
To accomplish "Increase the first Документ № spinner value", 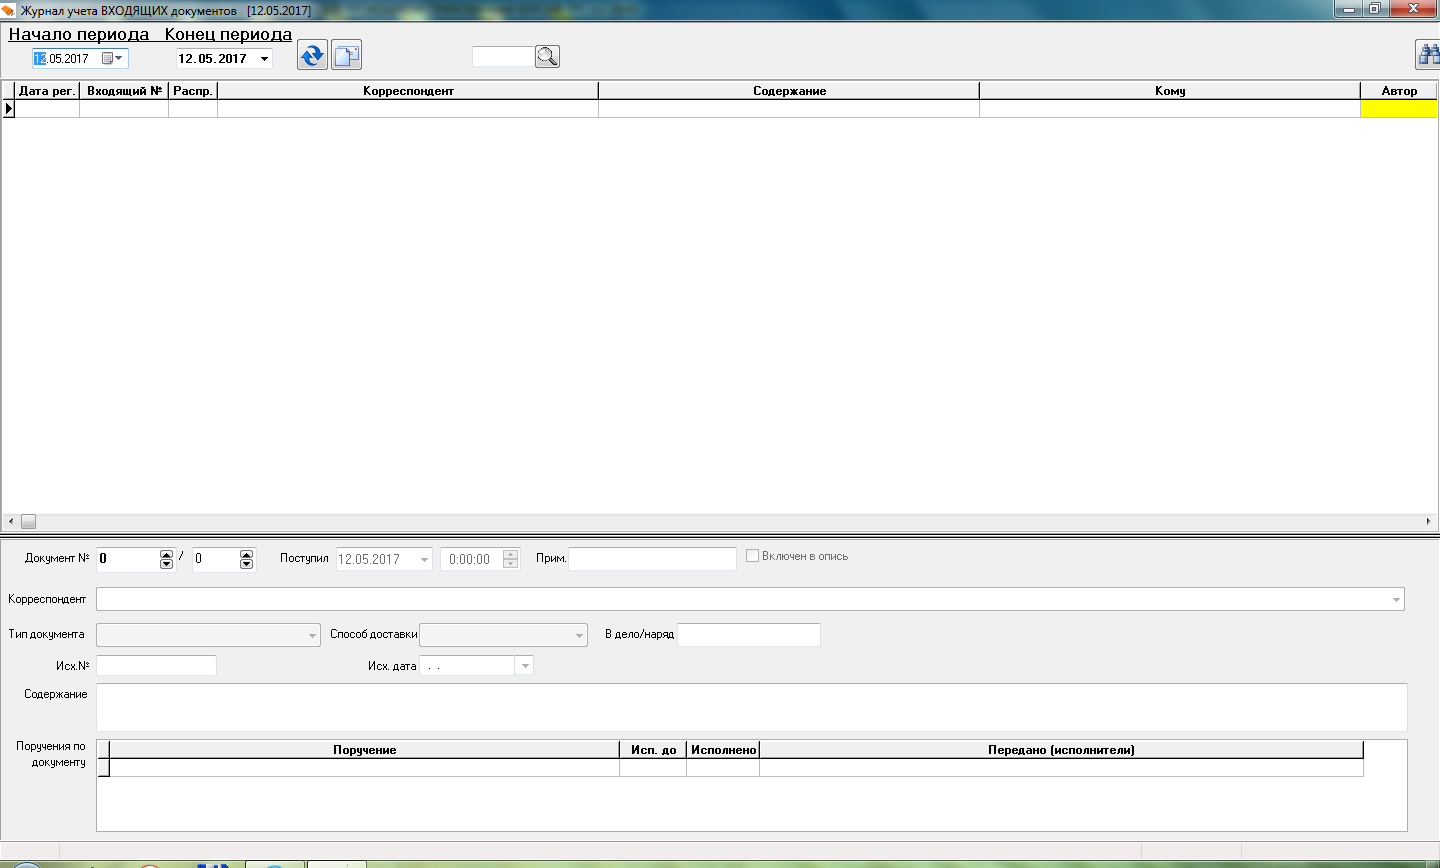I will 166,555.
